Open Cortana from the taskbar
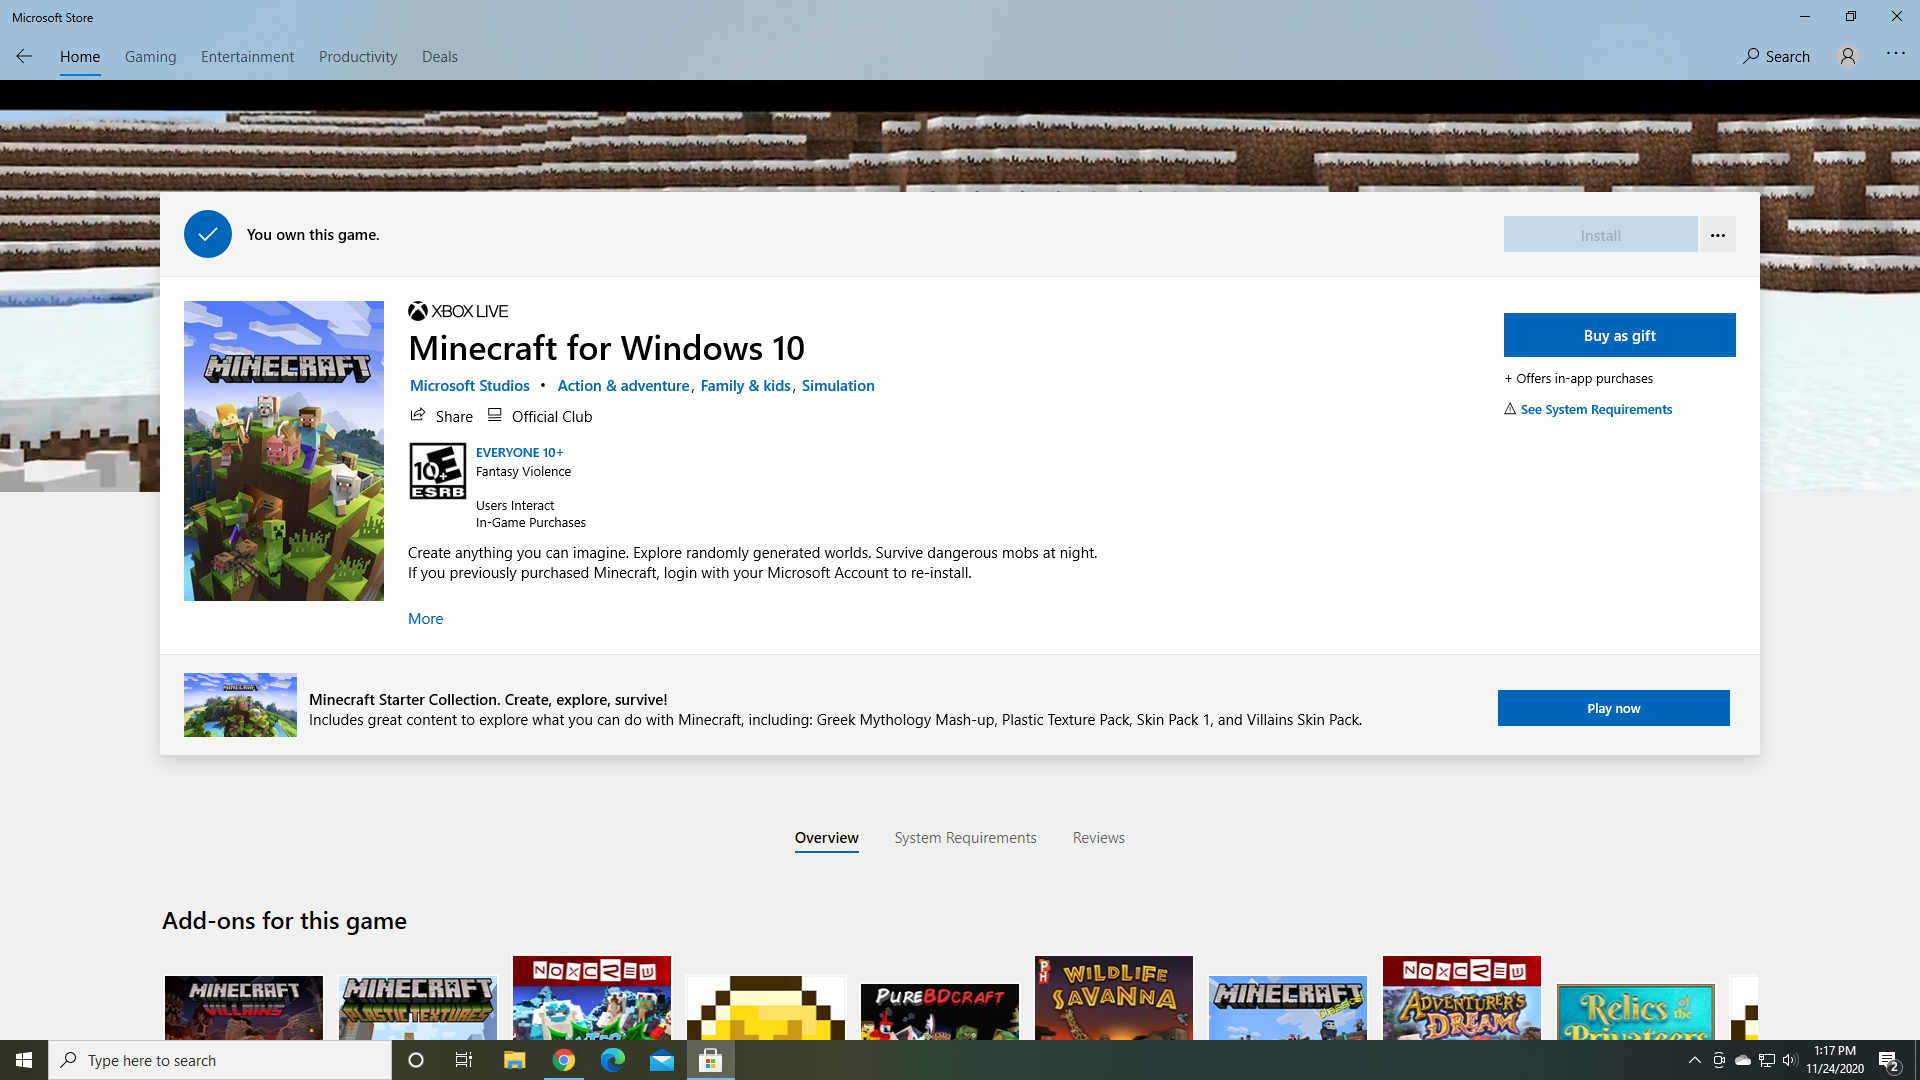The width and height of the screenshot is (1920, 1080). point(416,1060)
